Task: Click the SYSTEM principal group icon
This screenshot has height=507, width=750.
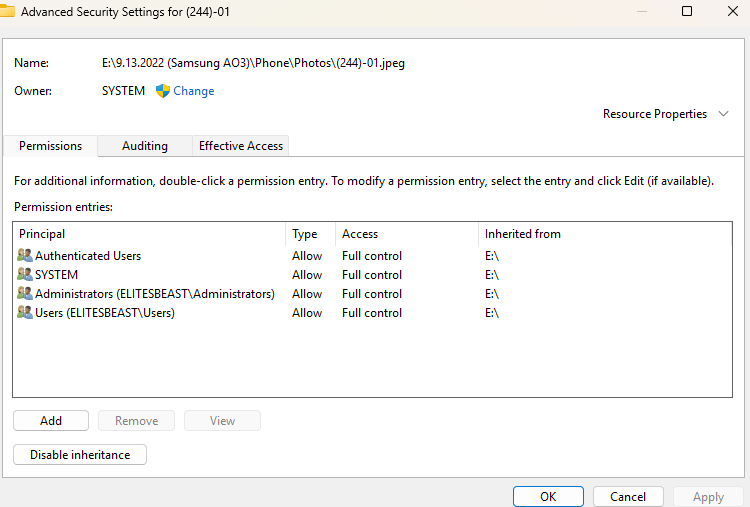Action: coord(25,275)
